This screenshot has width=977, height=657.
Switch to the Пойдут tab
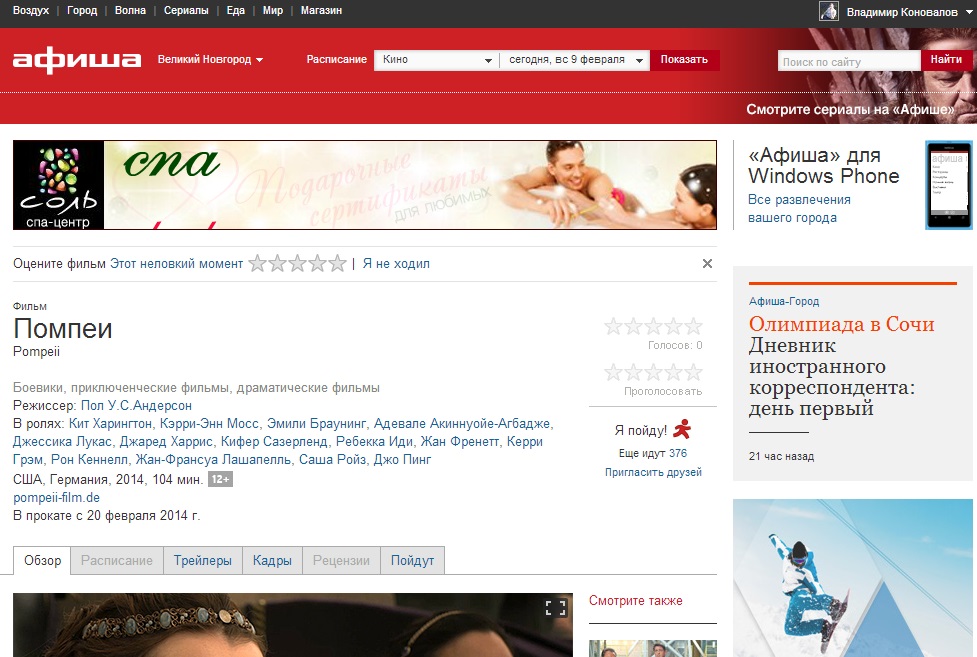click(412, 560)
